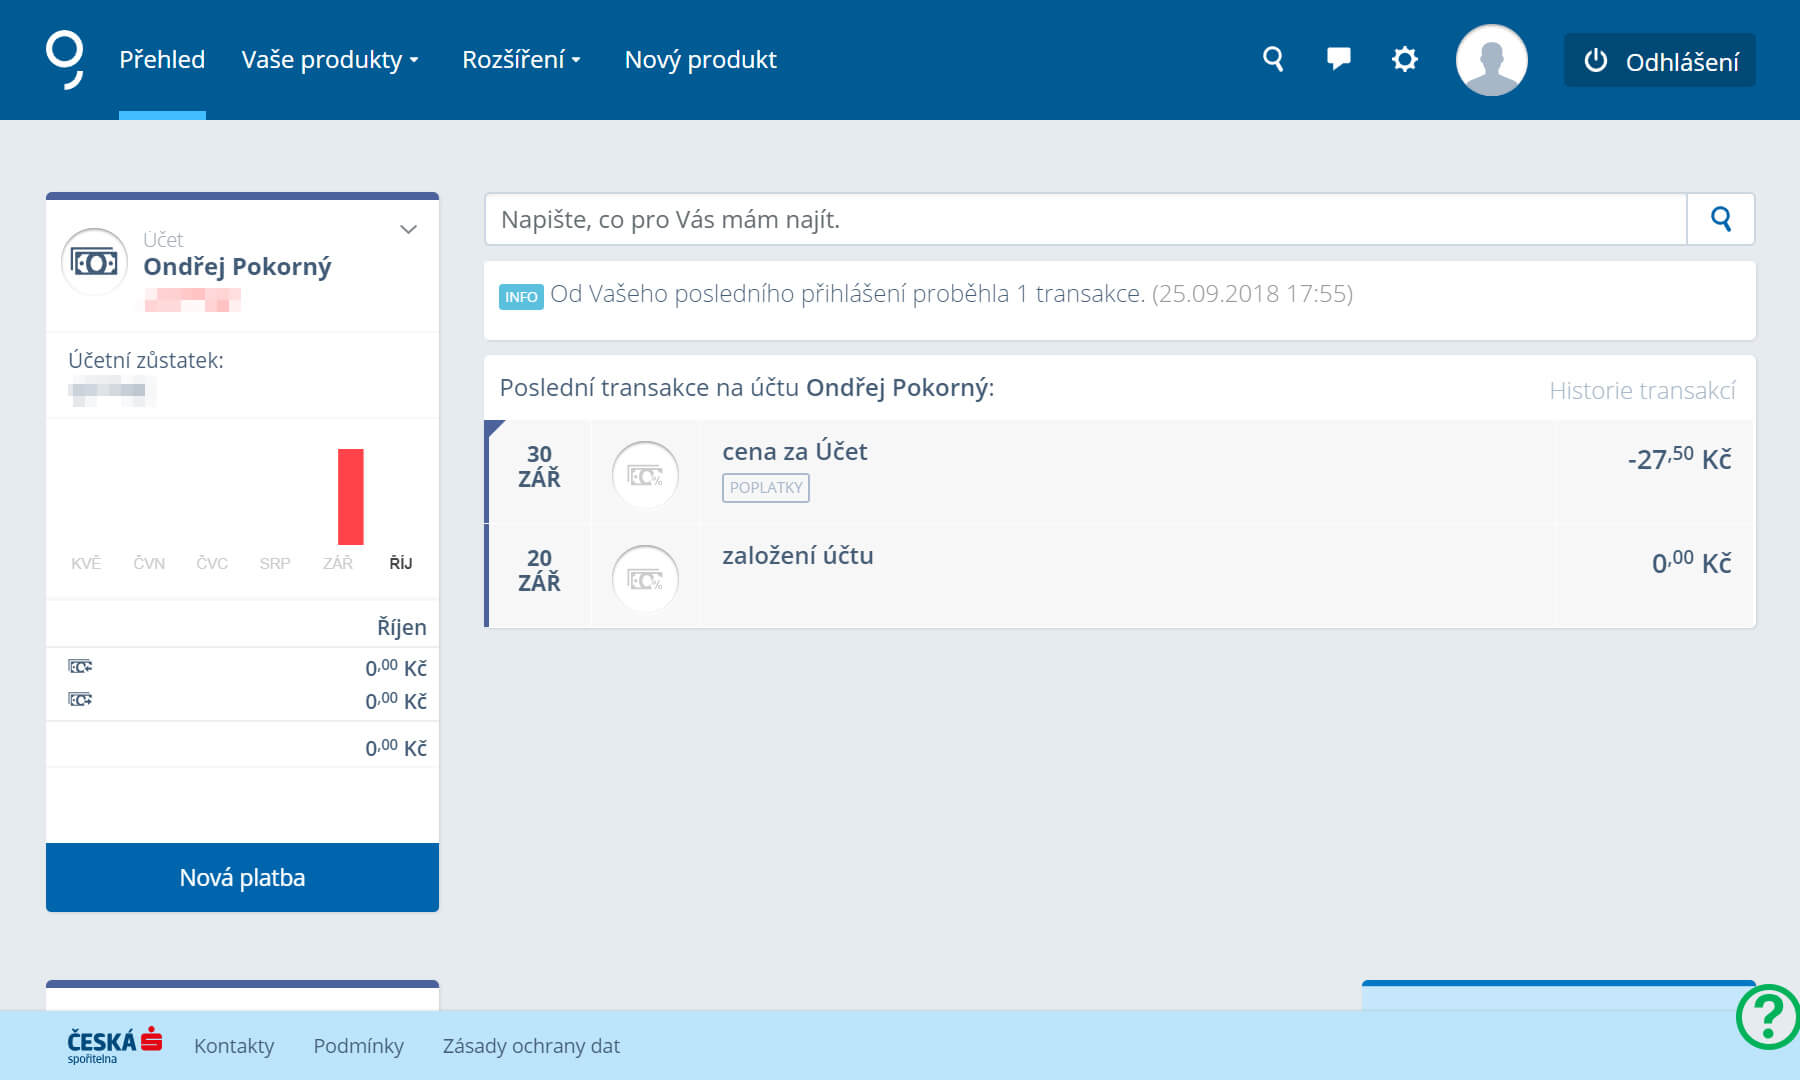Click the user profile avatar
Screen dimensions: 1800x1080
(x=1491, y=60)
